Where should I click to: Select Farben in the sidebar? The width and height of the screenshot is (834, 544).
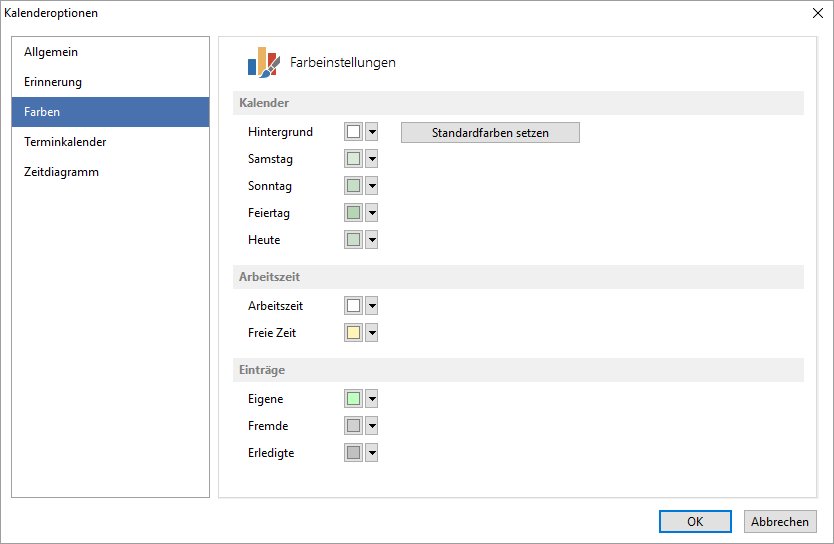(x=110, y=112)
